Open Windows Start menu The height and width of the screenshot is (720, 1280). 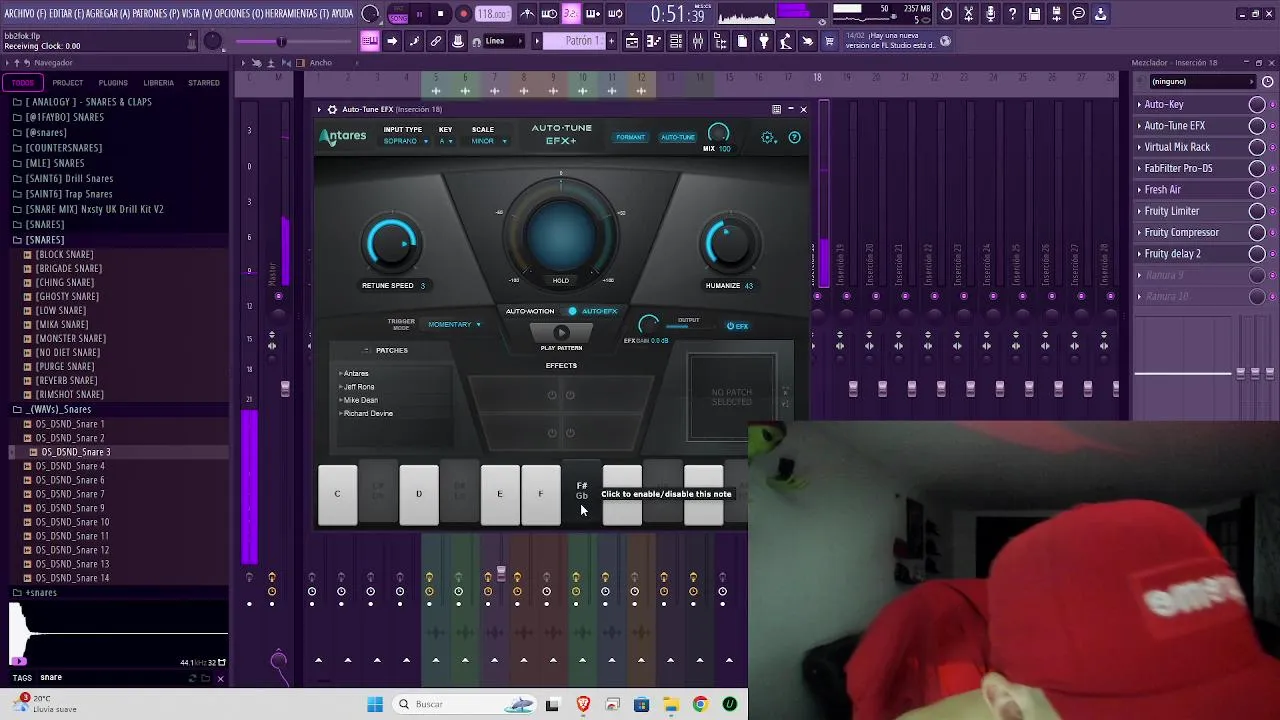pos(375,704)
